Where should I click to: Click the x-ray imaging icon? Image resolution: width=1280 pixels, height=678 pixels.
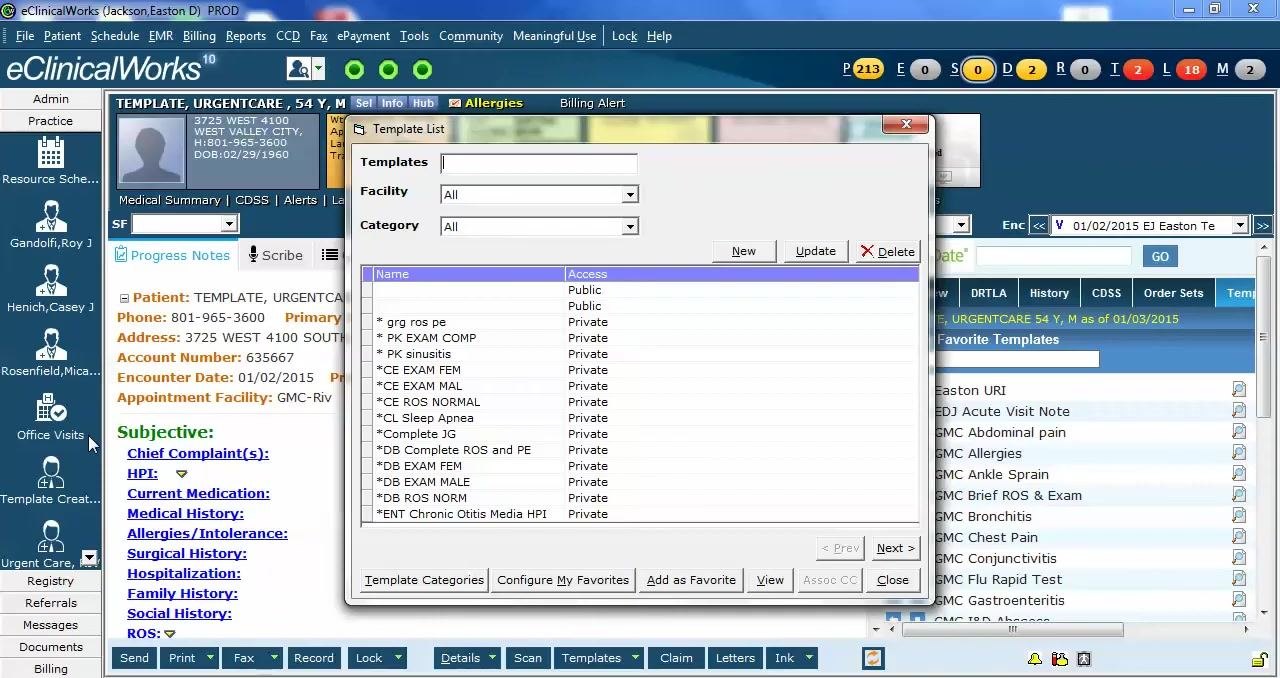(1084, 659)
